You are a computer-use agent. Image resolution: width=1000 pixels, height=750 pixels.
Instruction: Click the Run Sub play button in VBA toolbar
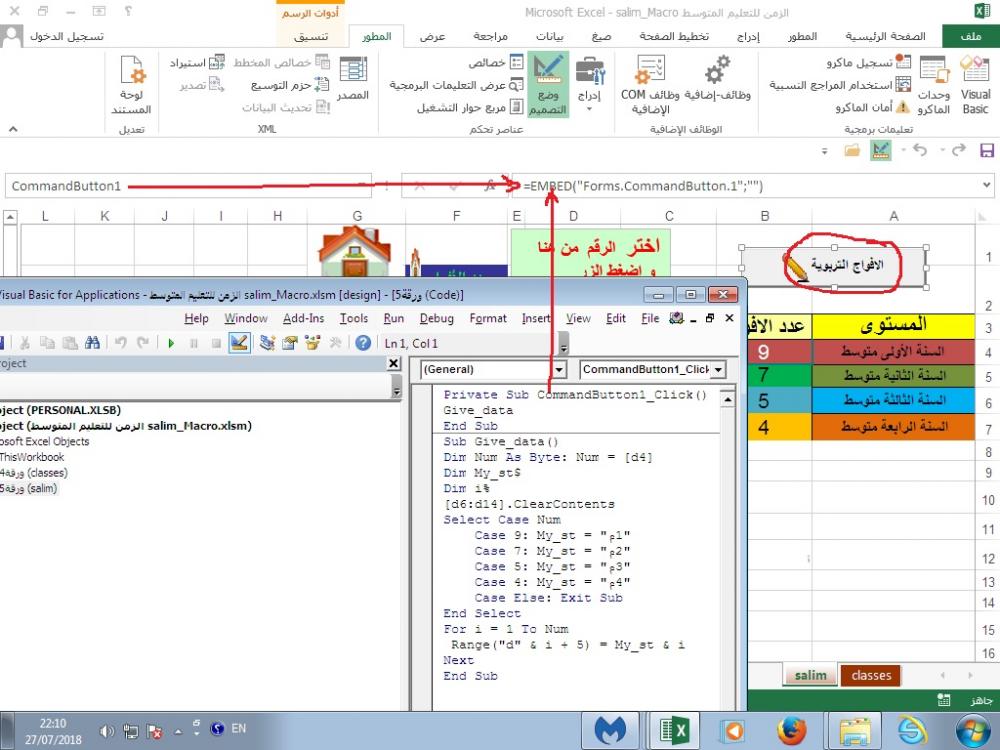pyautogui.click(x=171, y=344)
